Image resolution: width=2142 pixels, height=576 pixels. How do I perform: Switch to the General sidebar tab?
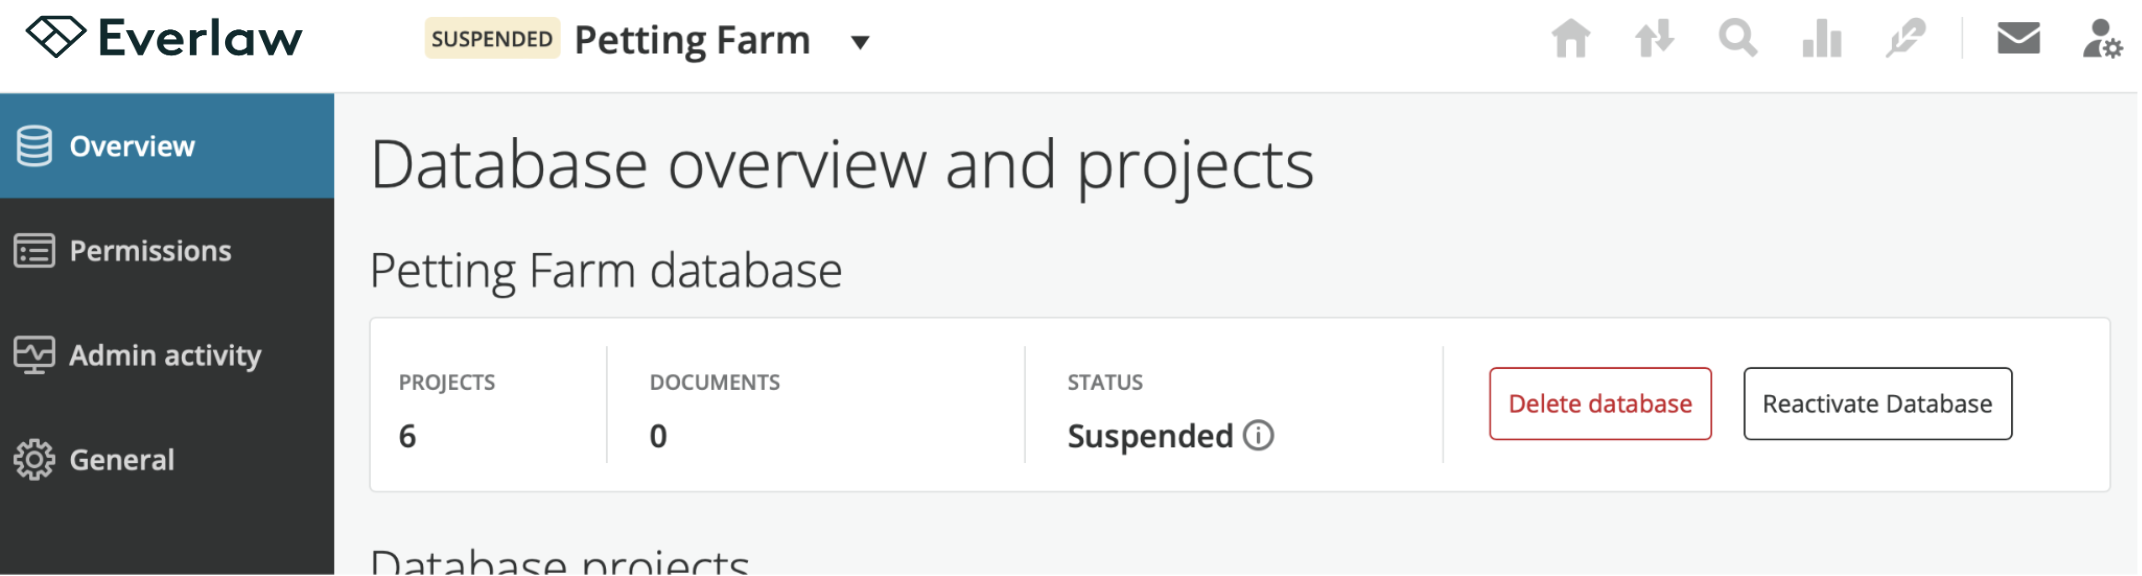tap(167, 459)
